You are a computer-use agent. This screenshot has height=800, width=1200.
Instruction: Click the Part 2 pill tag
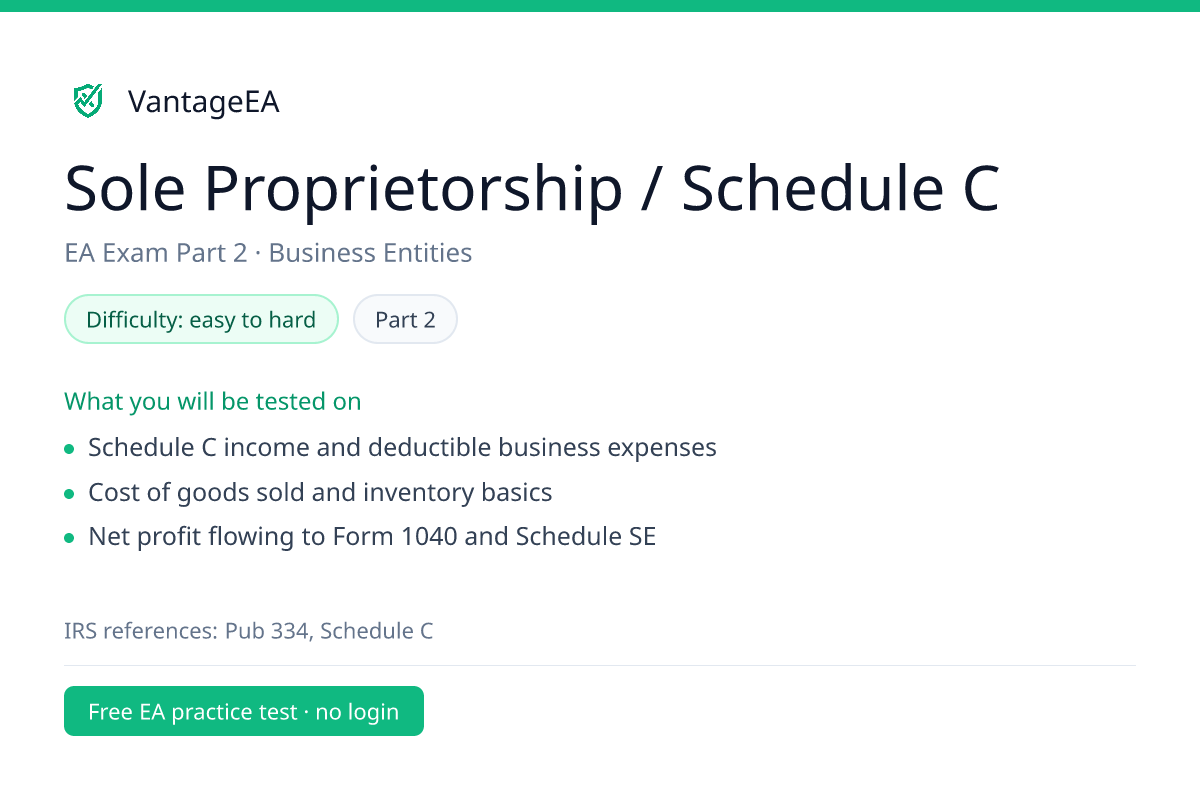point(405,320)
